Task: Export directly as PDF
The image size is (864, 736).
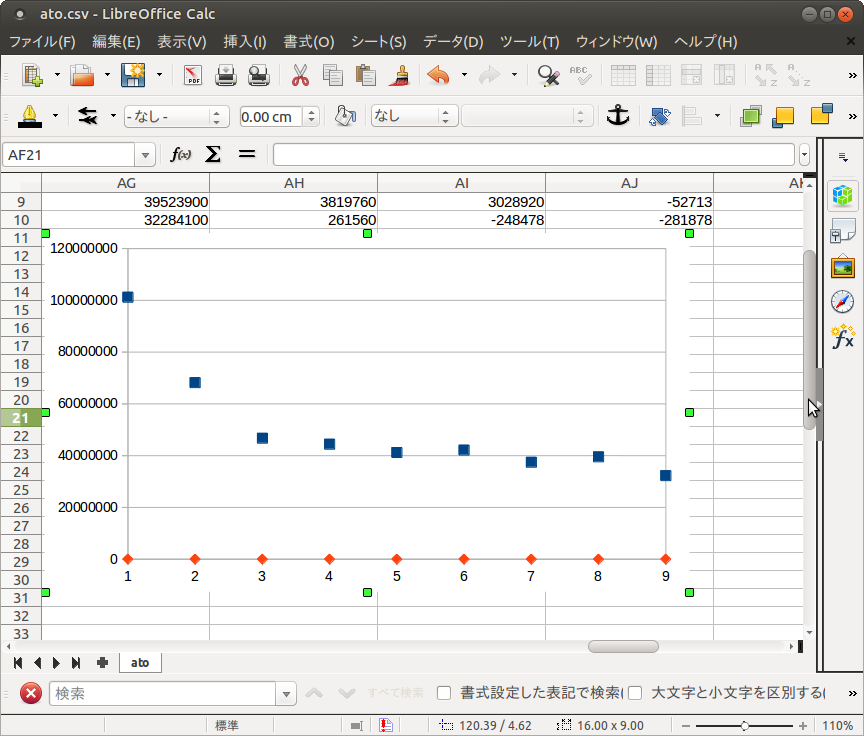Action: [193, 75]
